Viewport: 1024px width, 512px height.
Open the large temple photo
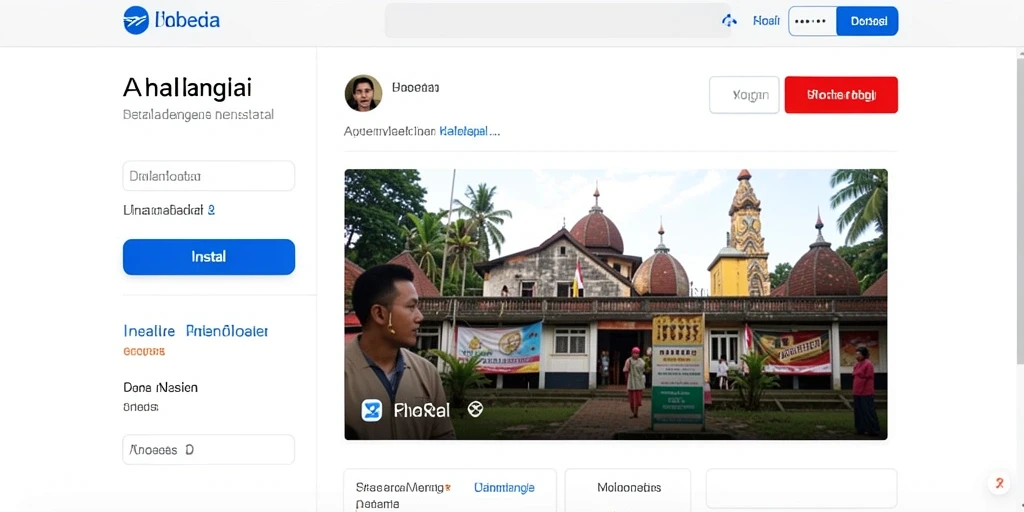(616, 304)
